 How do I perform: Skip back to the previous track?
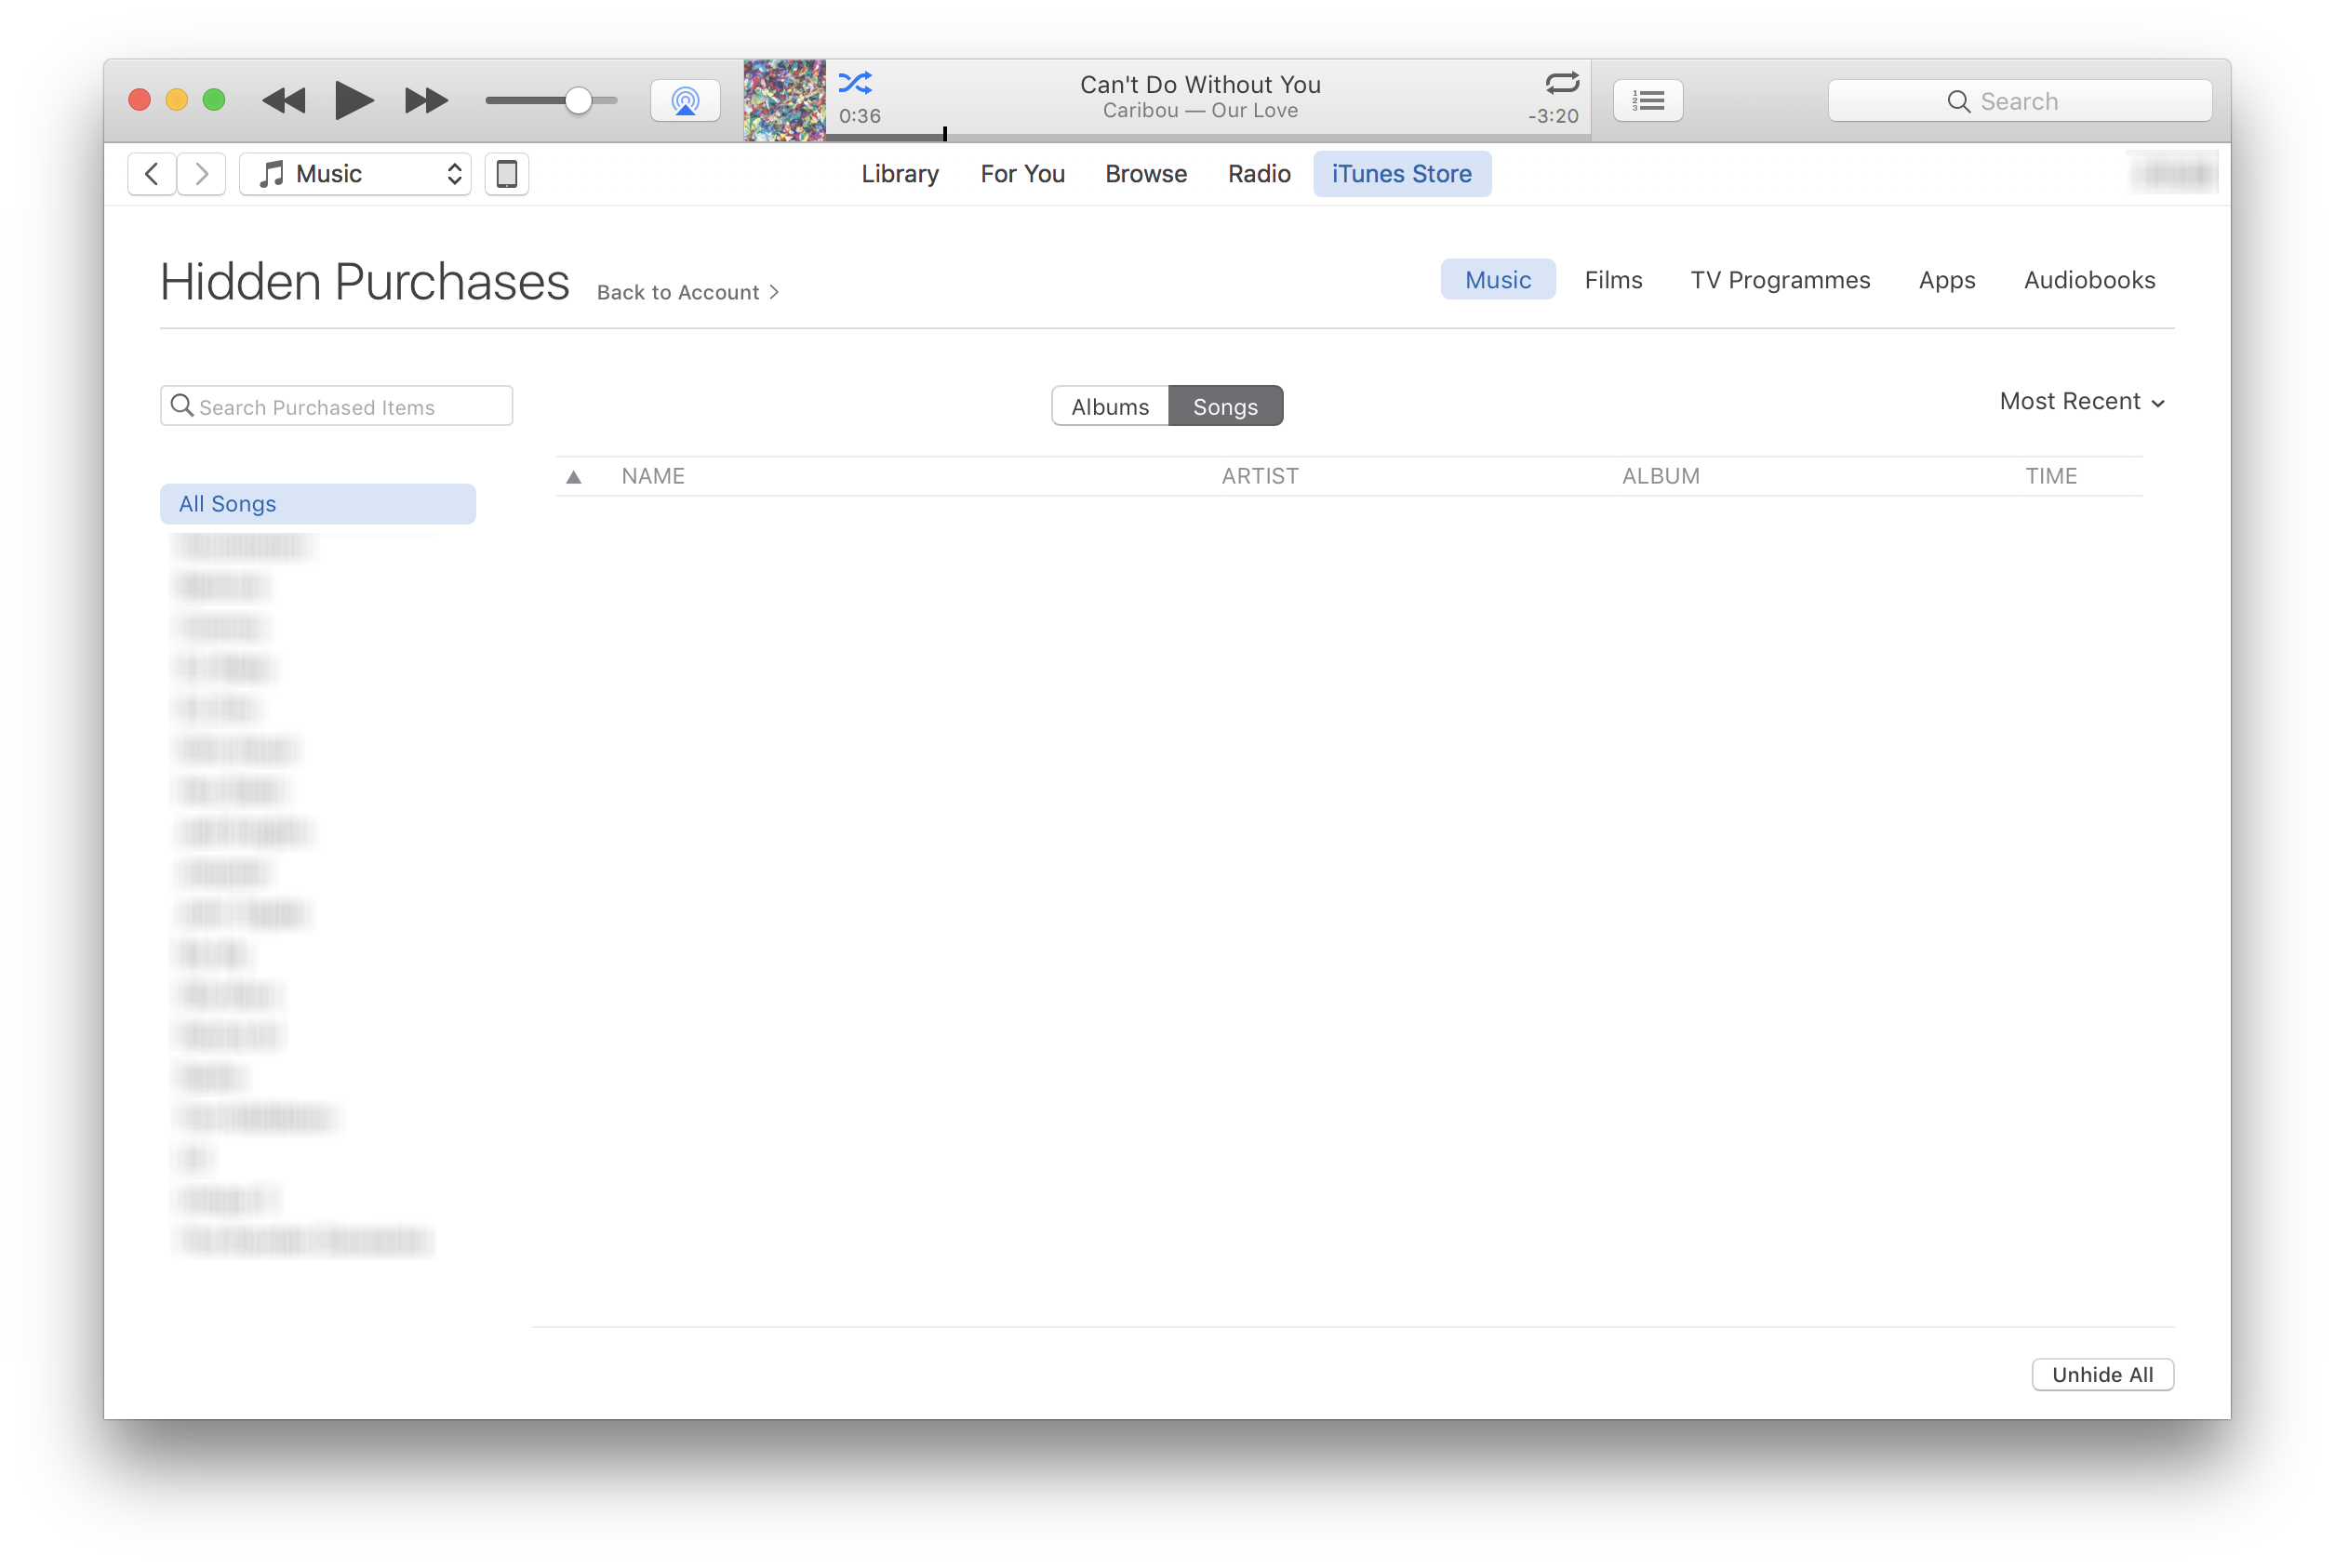(x=284, y=100)
